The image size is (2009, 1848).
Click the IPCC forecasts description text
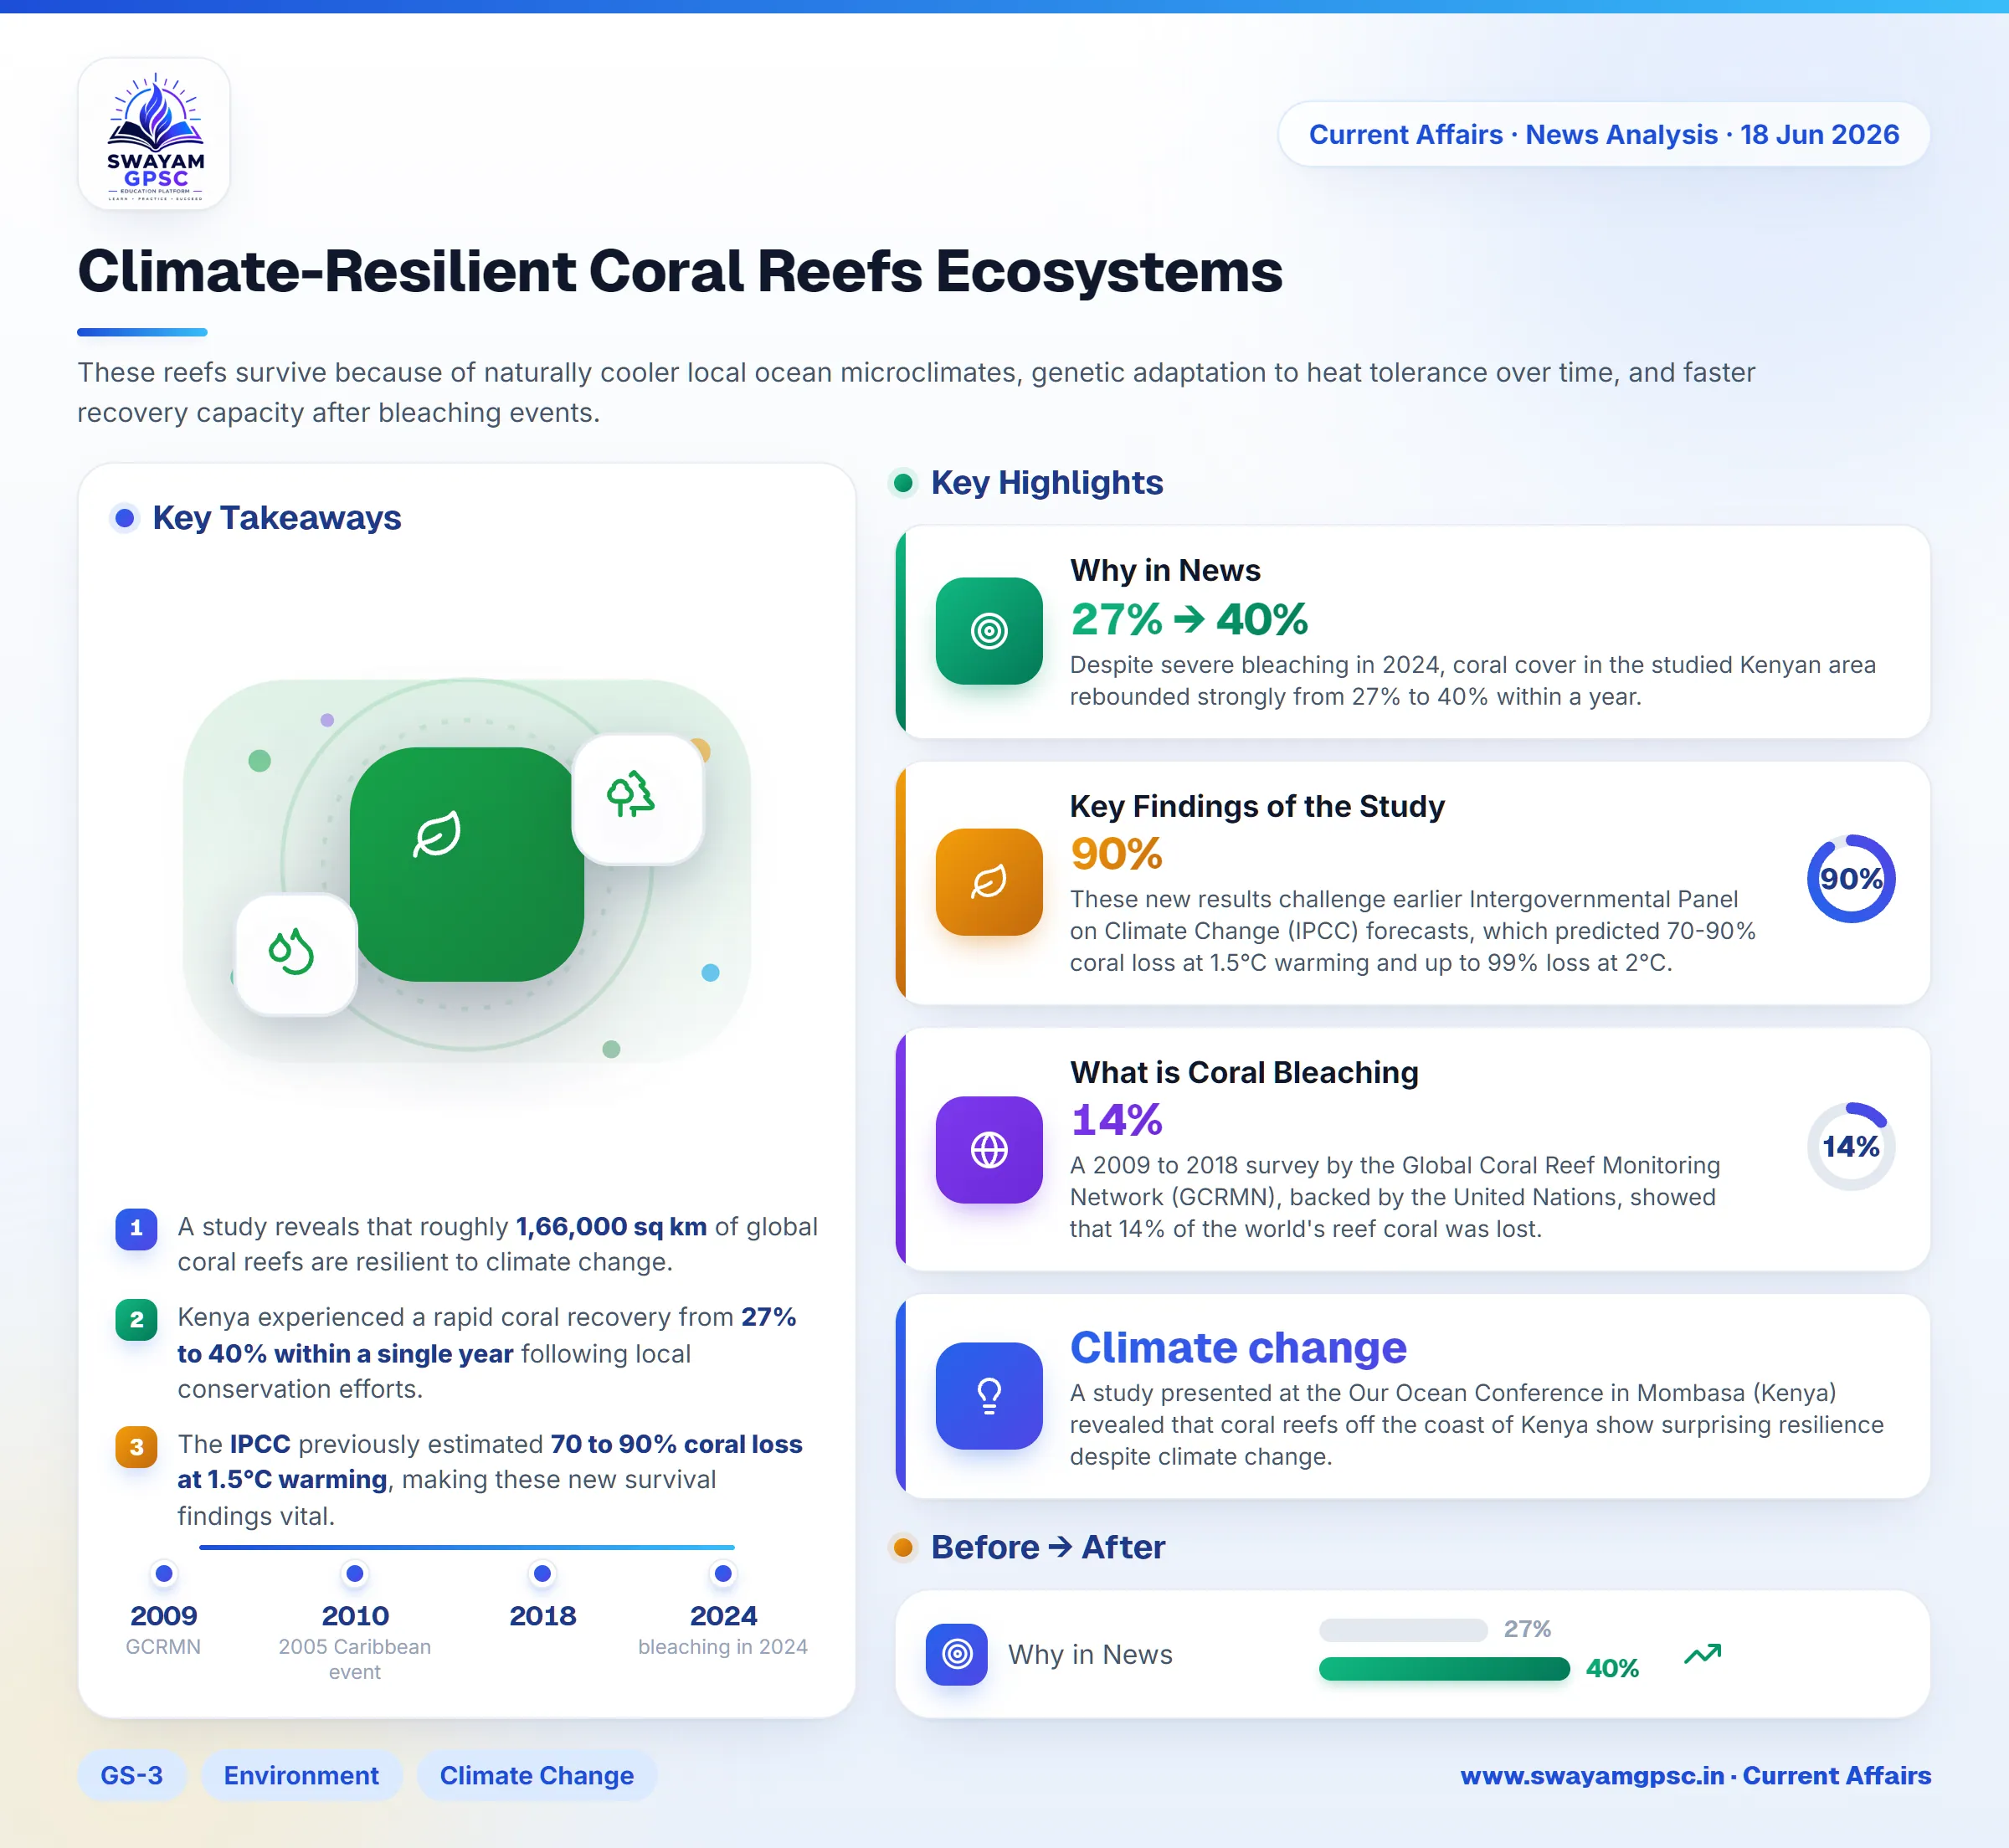[x=1412, y=932]
